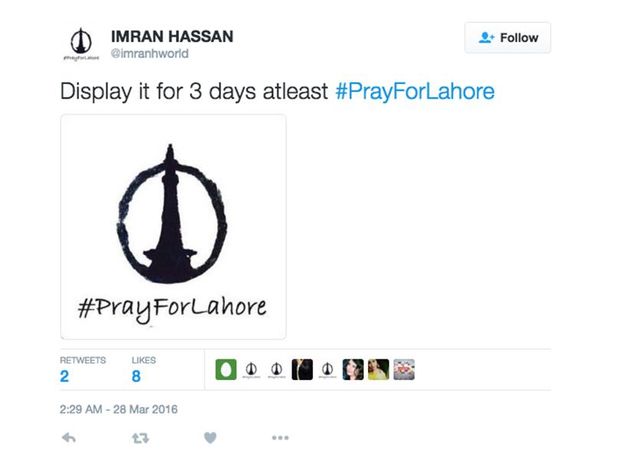
Task: Click the @imranhworld handle
Action: click(x=149, y=53)
